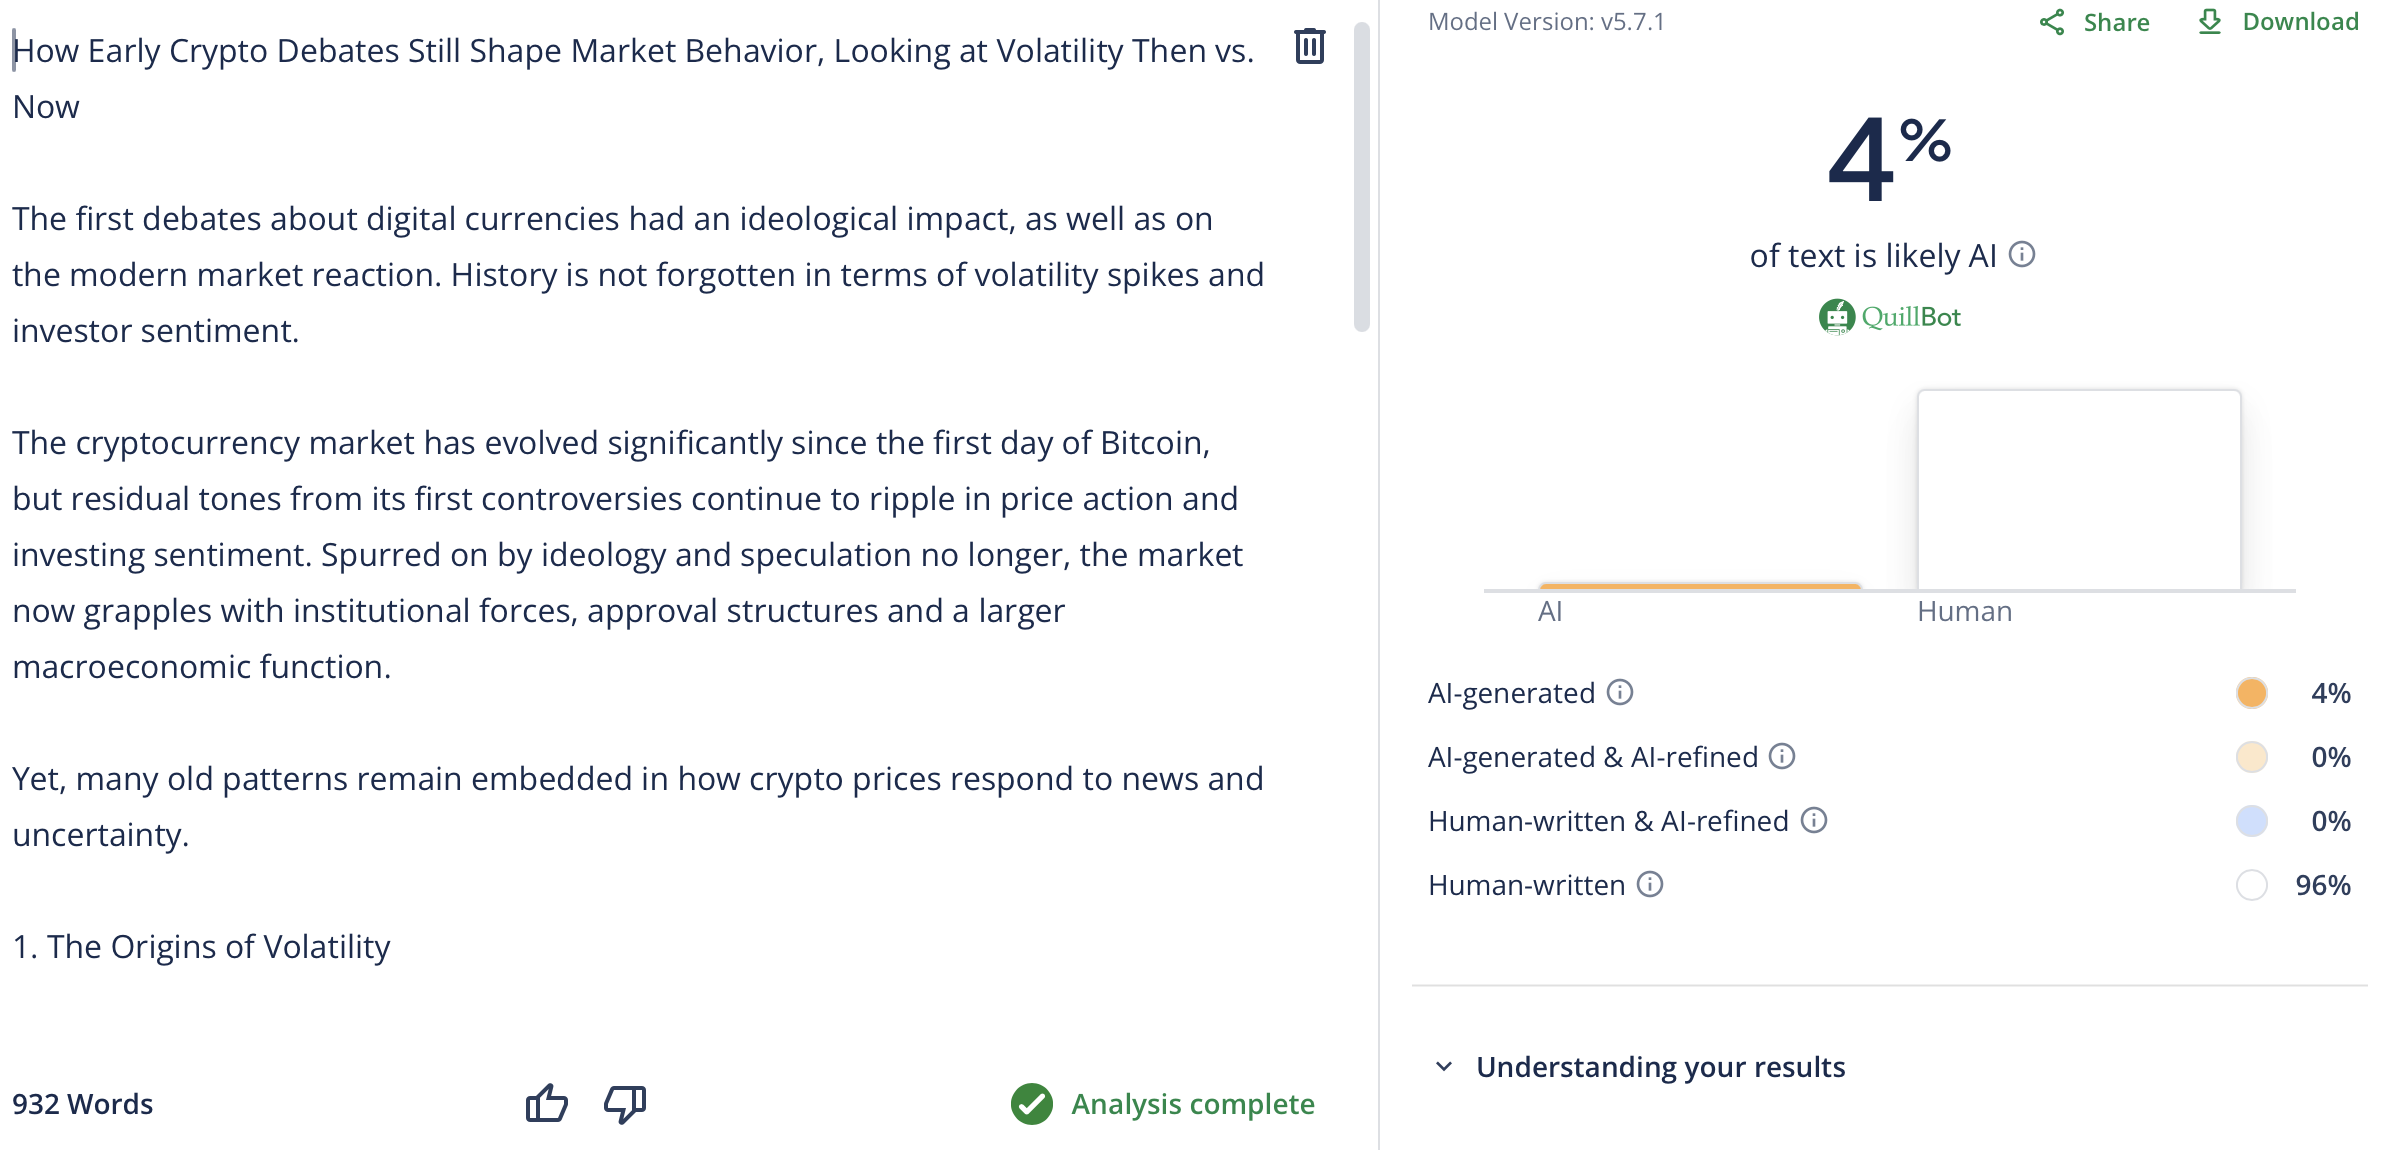Click the text panel vertical scrollbar
This screenshot has width=2382, height=1150.
[1361, 180]
